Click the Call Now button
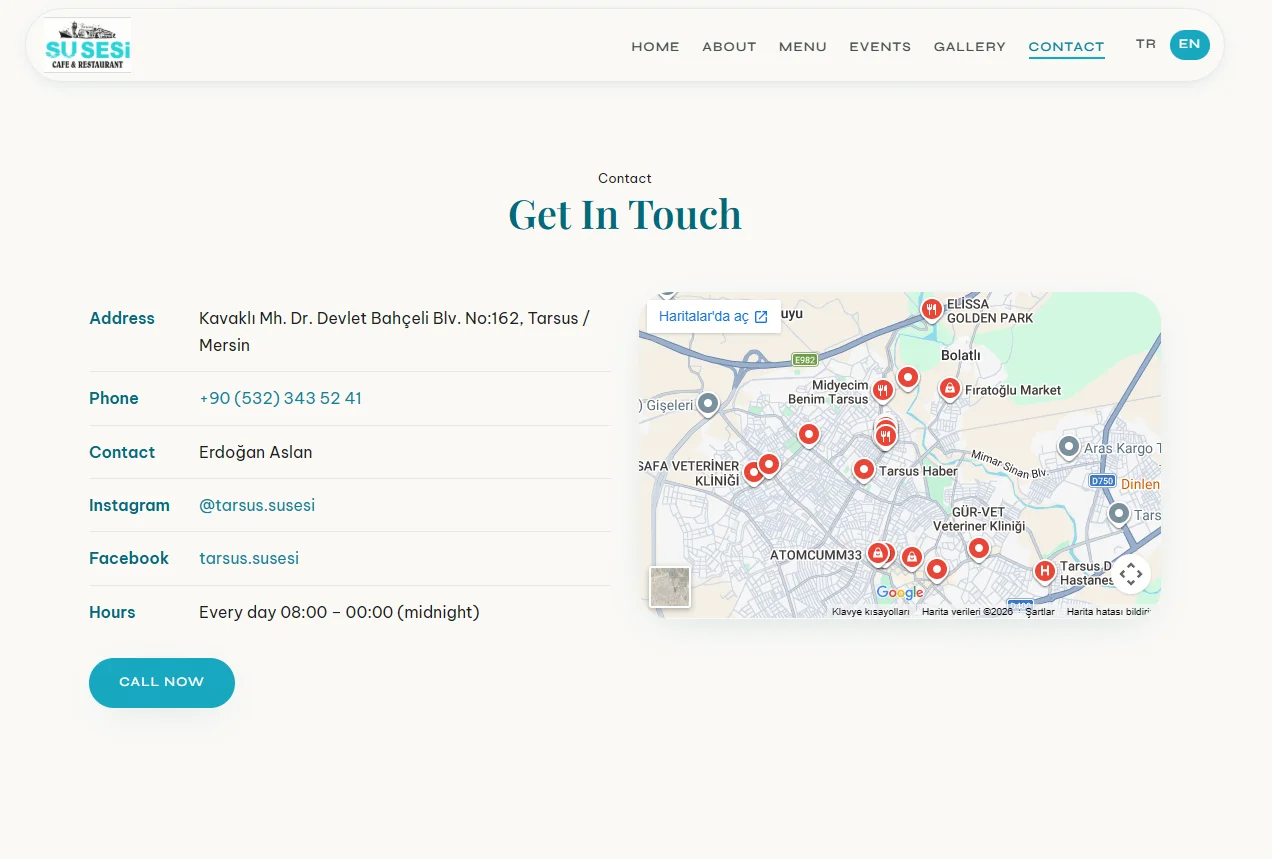The image size is (1272, 859). pyautogui.click(x=162, y=683)
